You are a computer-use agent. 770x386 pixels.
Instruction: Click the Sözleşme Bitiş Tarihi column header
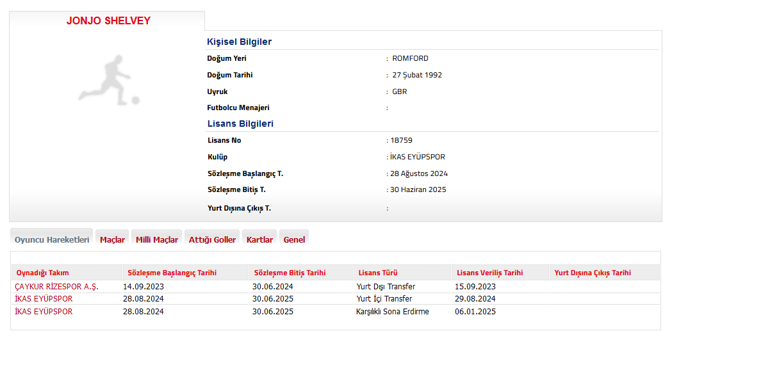click(290, 273)
